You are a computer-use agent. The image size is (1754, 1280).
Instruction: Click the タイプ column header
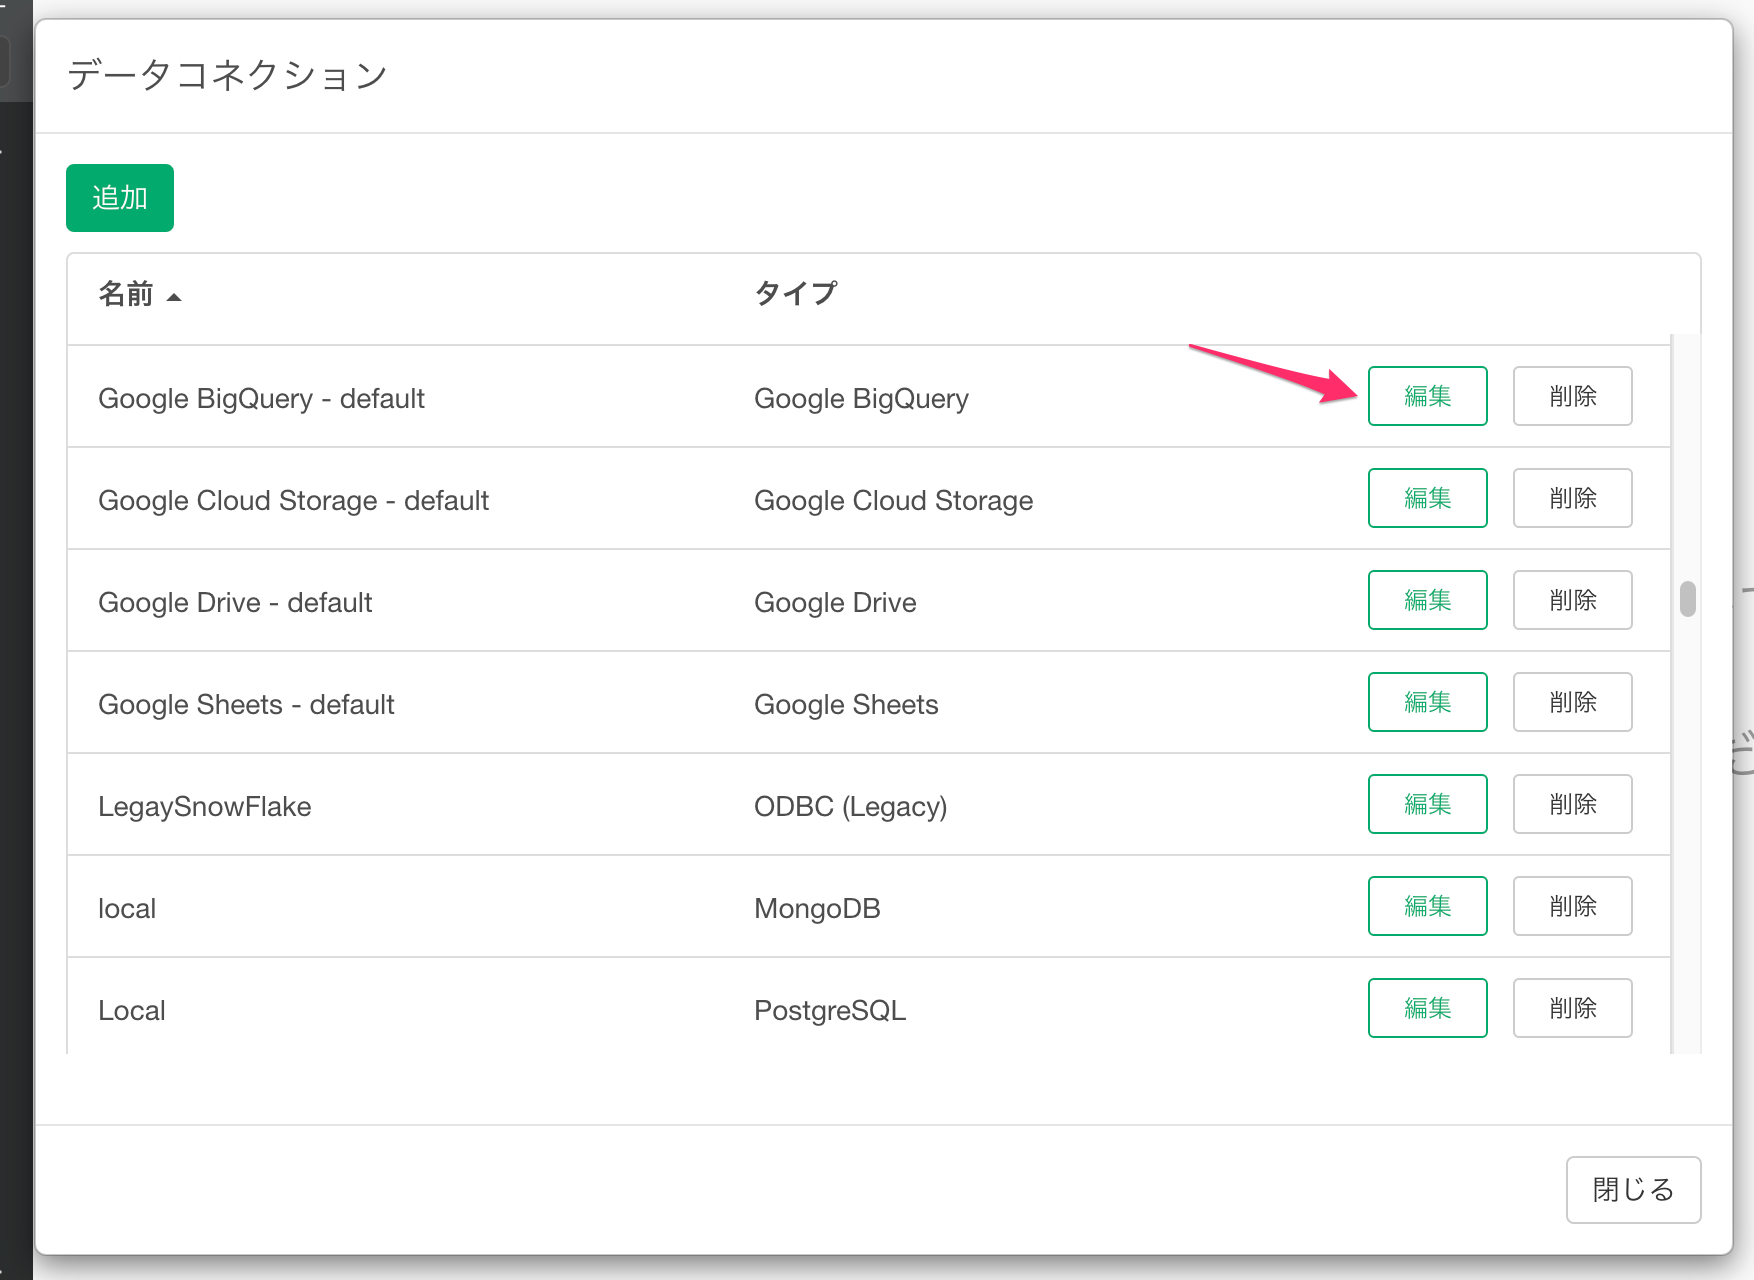click(x=795, y=294)
